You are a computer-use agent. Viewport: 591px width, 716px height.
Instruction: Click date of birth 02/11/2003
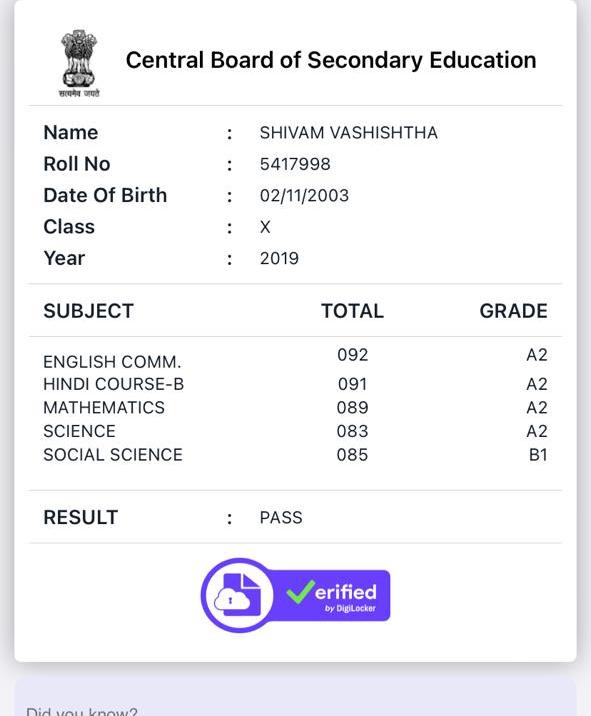(x=304, y=196)
